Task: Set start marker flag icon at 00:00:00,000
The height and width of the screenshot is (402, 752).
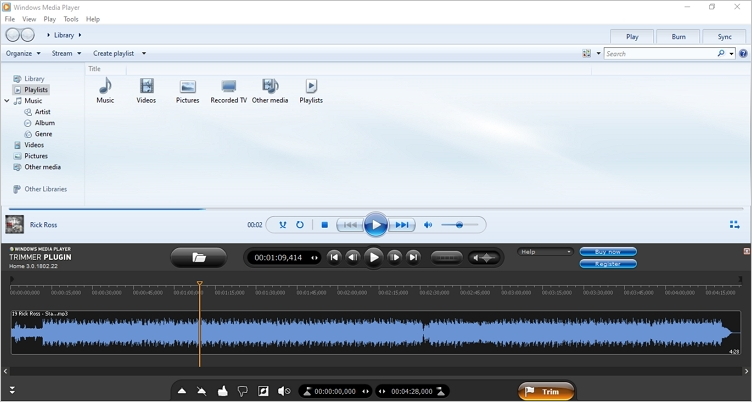Action: tap(307, 391)
